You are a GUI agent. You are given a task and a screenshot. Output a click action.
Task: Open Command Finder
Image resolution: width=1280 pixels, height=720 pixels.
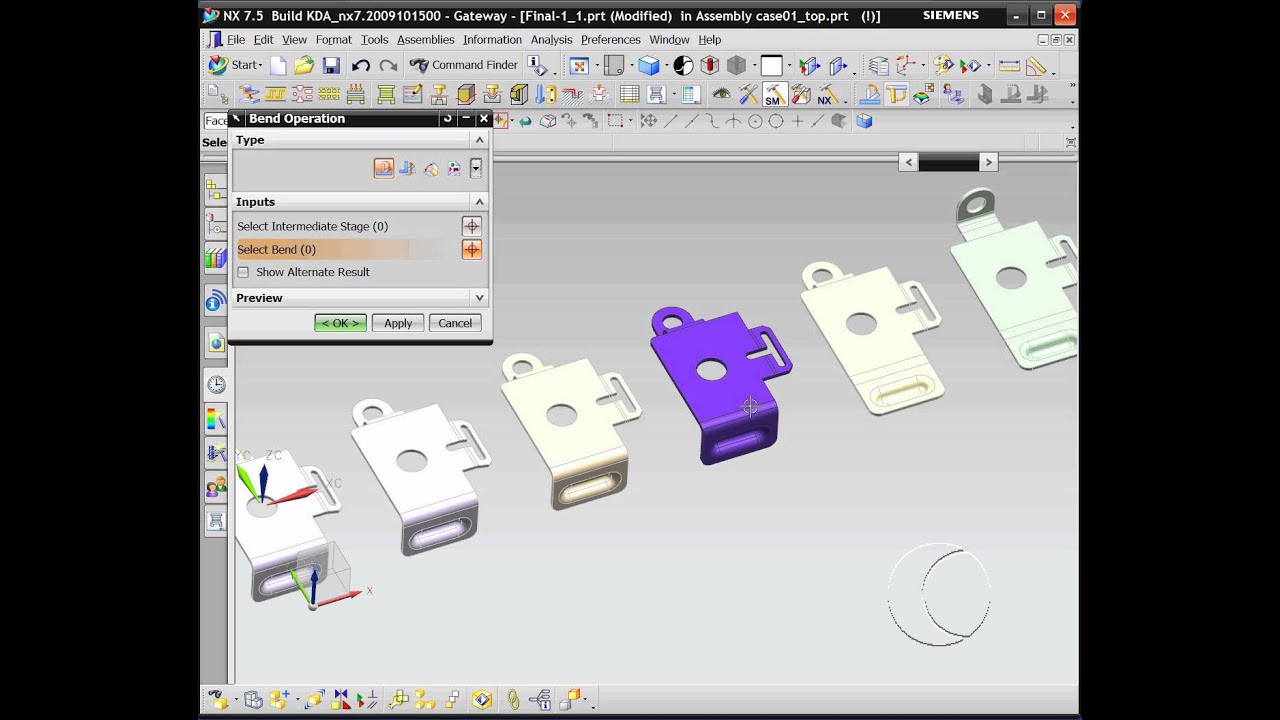[x=464, y=65]
